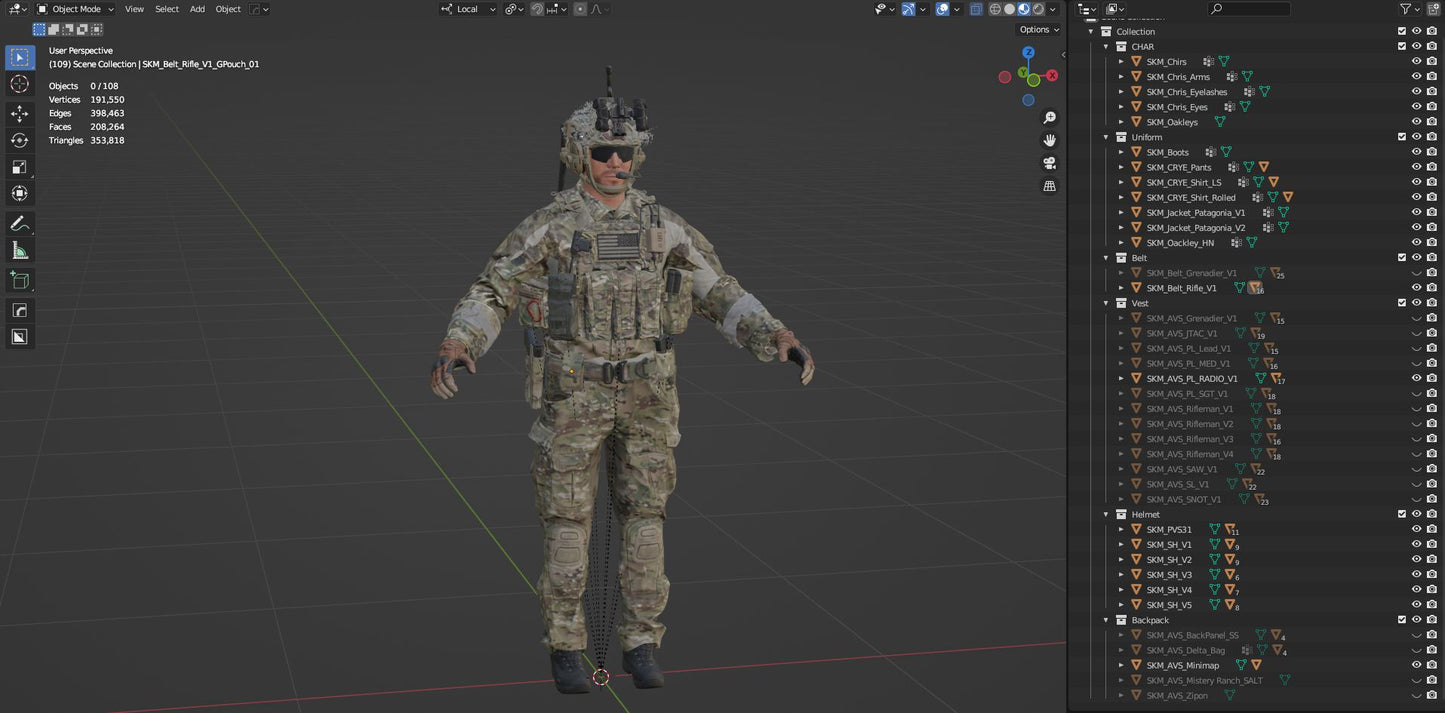
Task: Select the Measure tool
Action: (19, 250)
